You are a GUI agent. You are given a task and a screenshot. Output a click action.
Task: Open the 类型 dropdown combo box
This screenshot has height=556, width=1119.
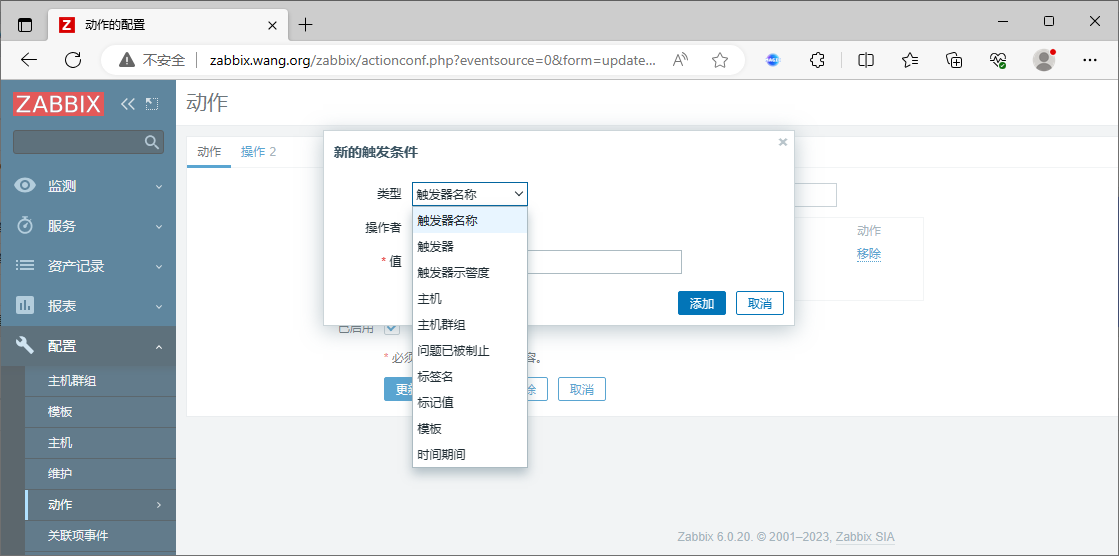[470, 194]
